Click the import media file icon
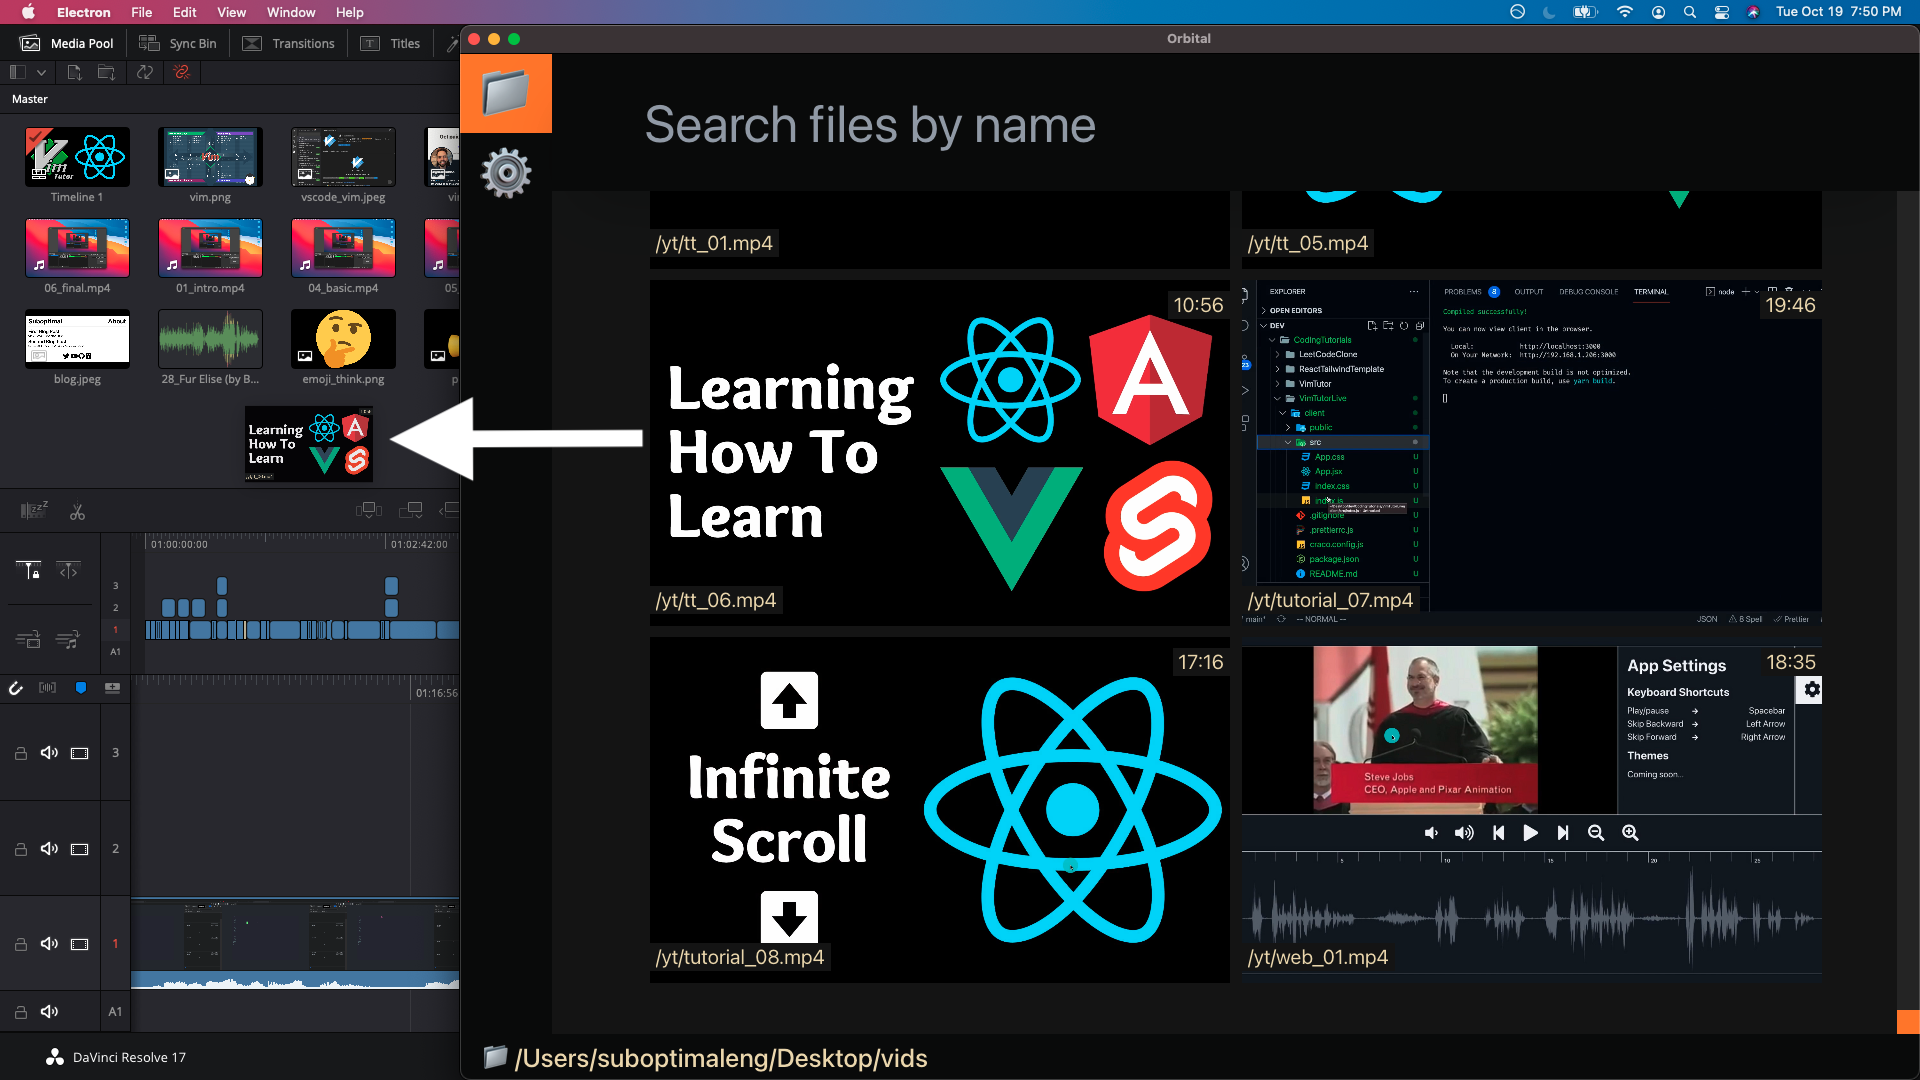The height and width of the screenshot is (1080, 1920). pyautogui.click(x=74, y=72)
